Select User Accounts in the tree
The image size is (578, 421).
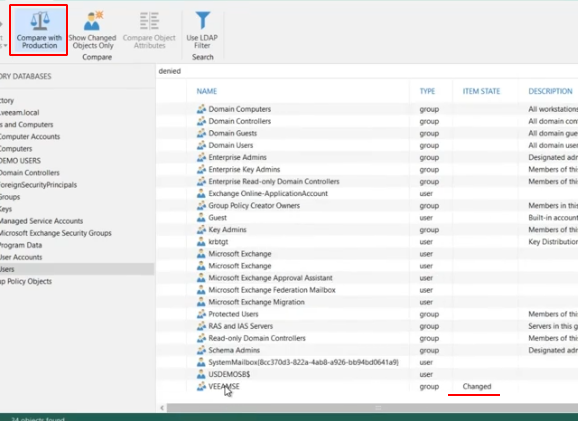[21, 257]
